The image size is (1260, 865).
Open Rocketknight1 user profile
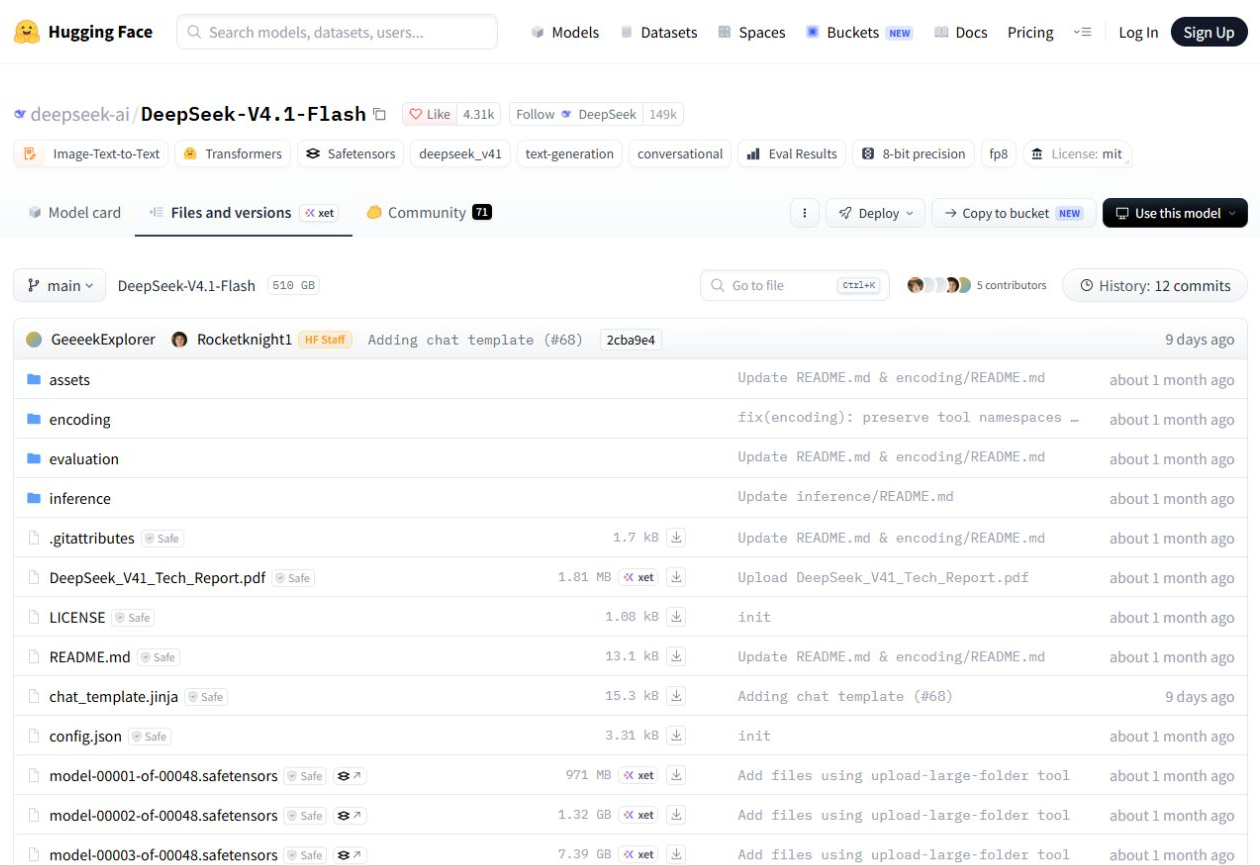tap(244, 339)
